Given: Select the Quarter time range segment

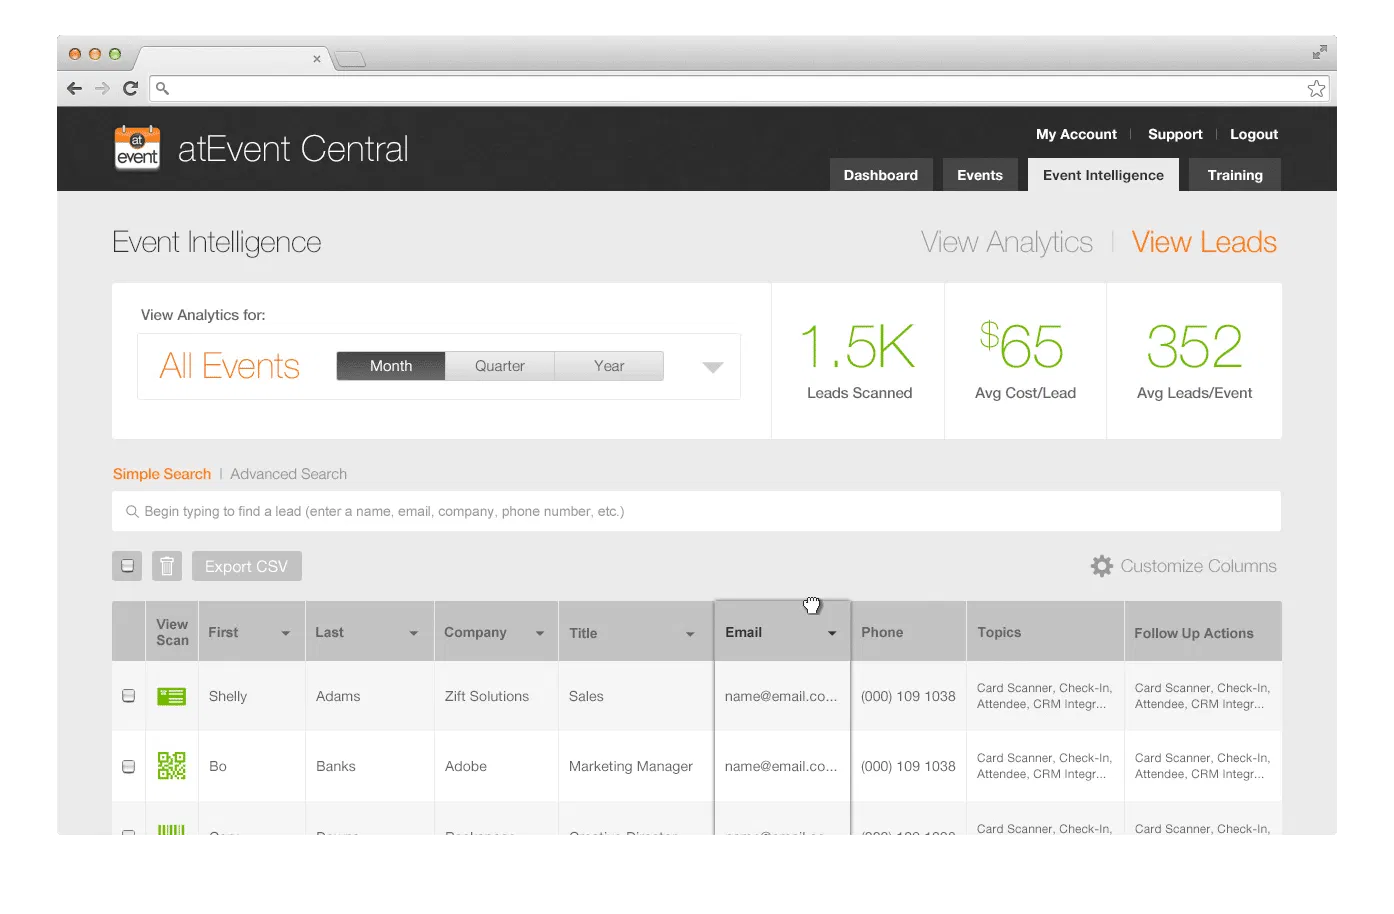Looking at the screenshot, I should click(x=499, y=366).
